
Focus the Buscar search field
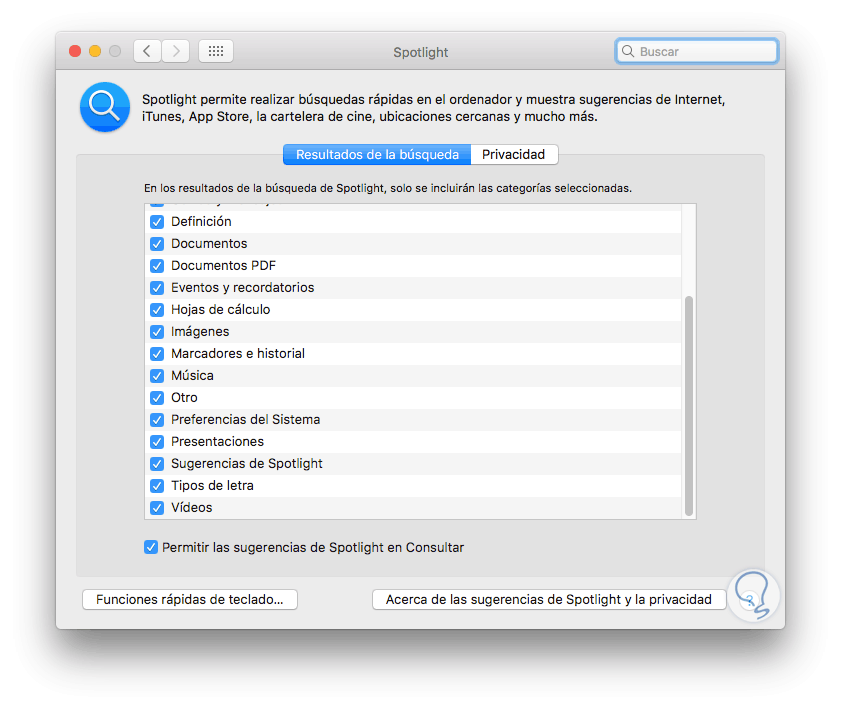(697, 51)
